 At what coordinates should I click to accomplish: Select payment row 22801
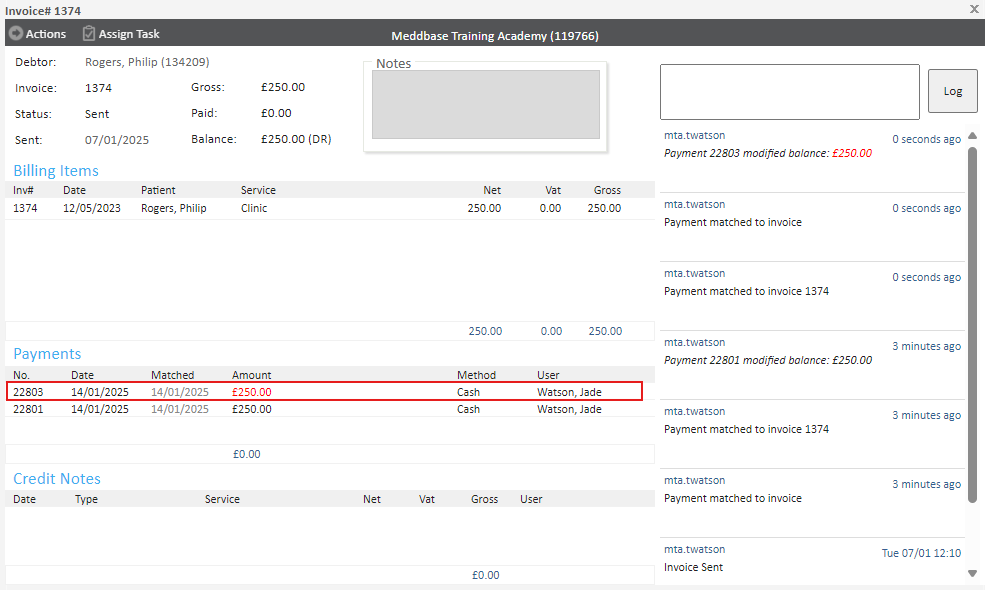coord(323,409)
